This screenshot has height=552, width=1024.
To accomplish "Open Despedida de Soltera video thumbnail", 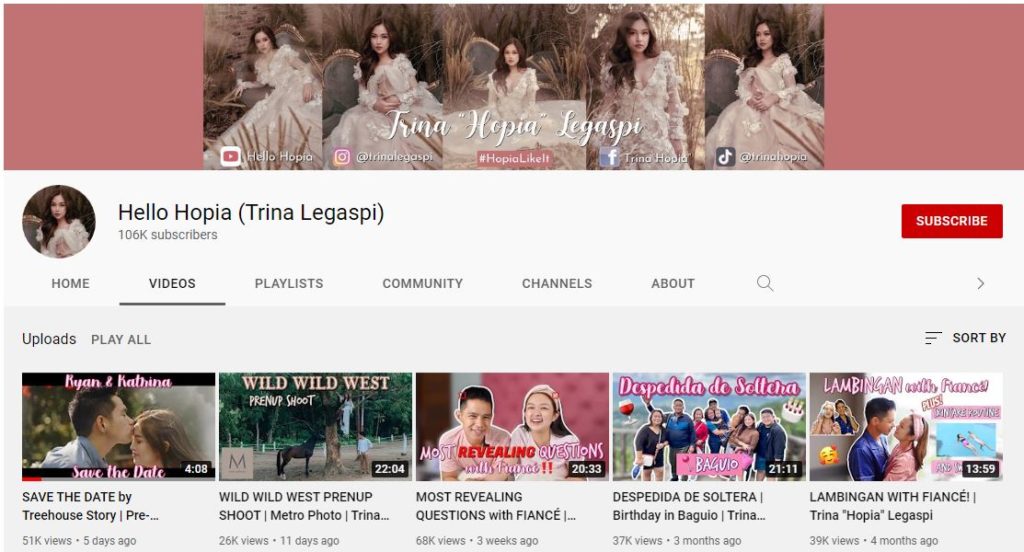I will pyautogui.click(x=709, y=427).
